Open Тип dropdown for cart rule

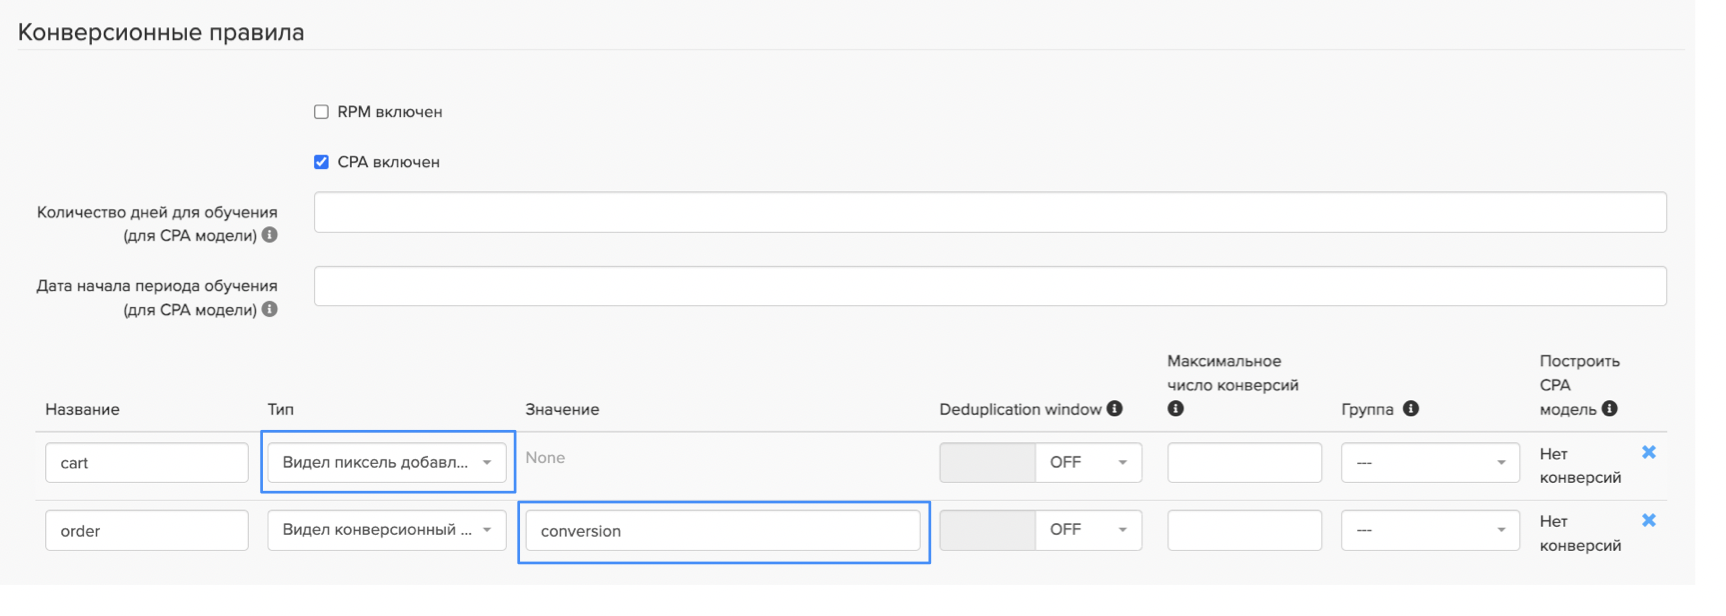pos(387,463)
